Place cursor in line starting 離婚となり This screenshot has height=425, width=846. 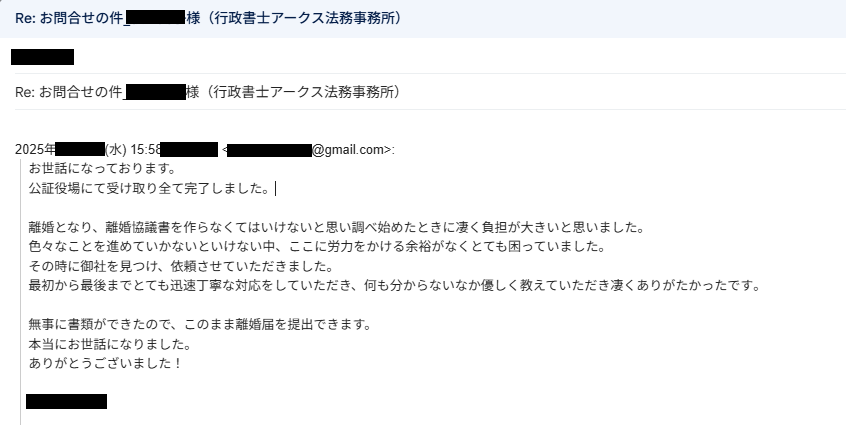tap(337, 228)
